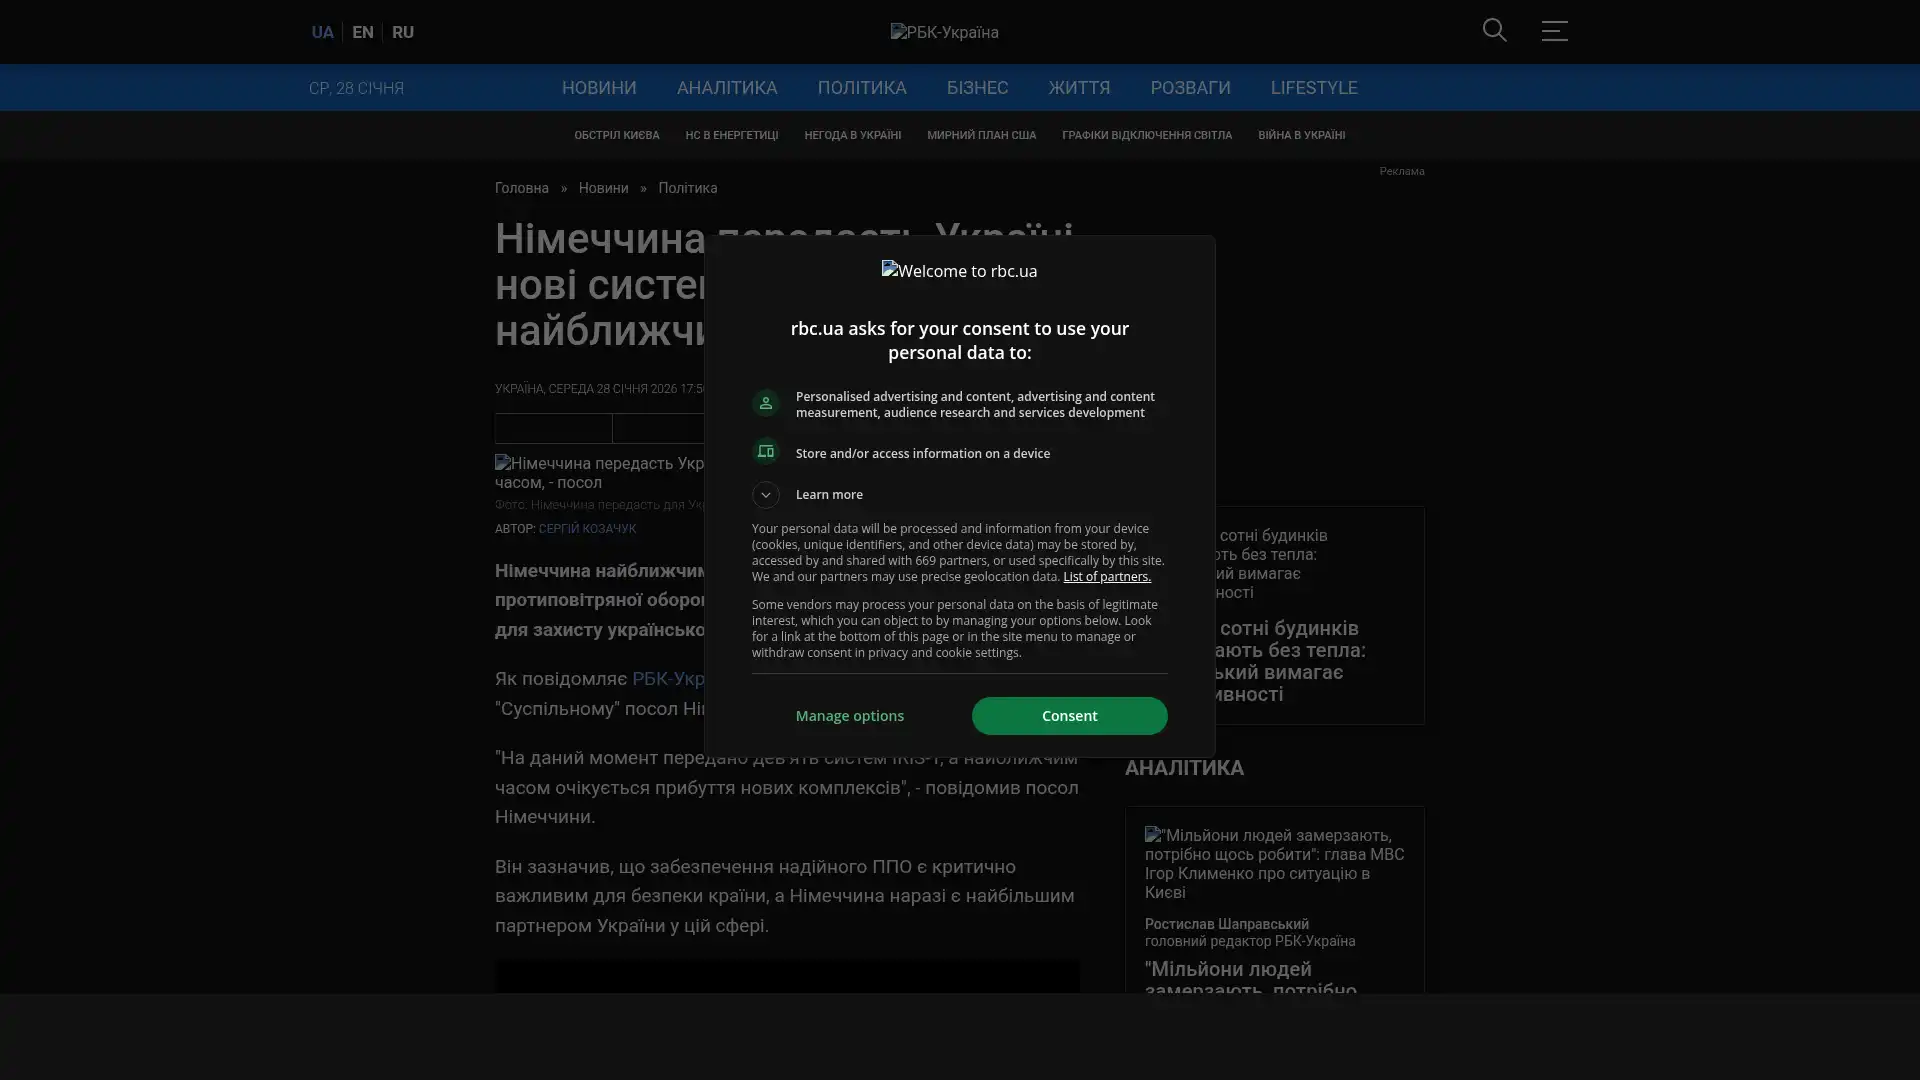Click Manage options button

click(849, 716)
